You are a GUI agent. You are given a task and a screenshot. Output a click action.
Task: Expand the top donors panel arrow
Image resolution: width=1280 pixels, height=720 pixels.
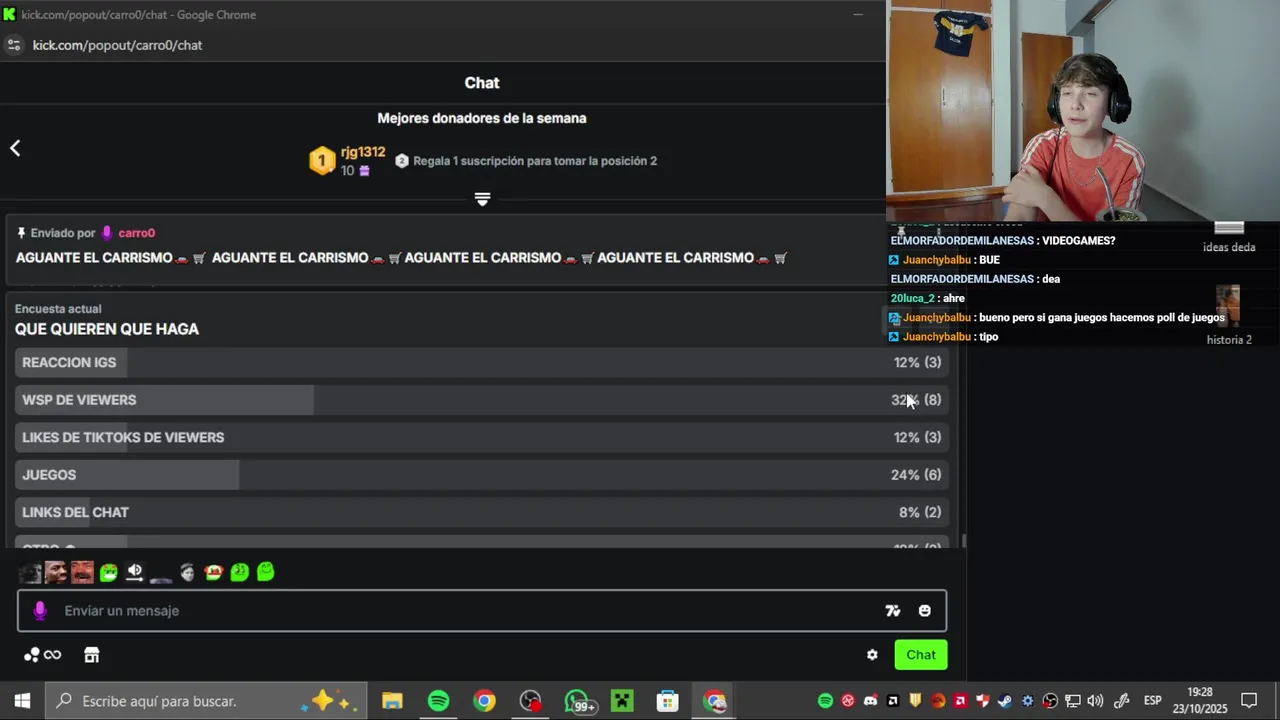point(482,199)
